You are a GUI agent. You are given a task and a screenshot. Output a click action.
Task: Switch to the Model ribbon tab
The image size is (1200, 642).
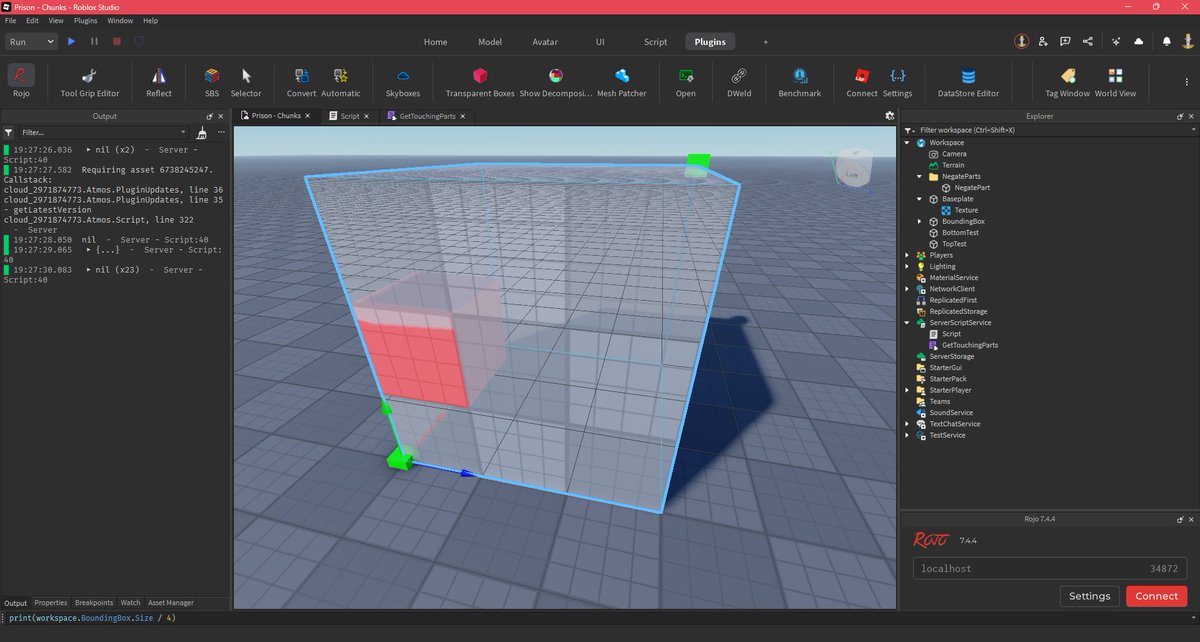coord(490,42)
